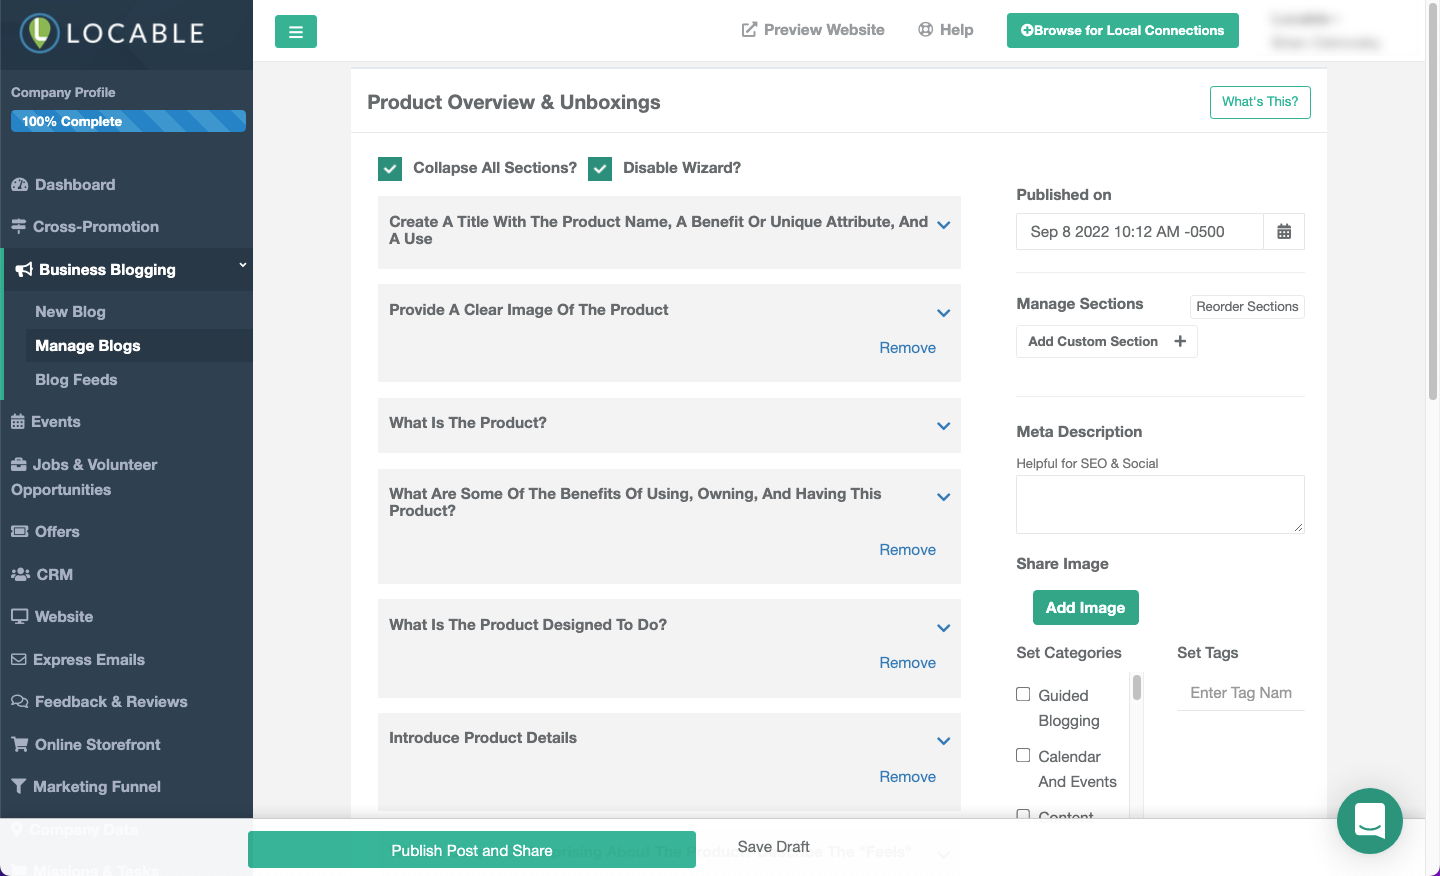The image size is (1440, 876).
Task: Open the chat support bubble
Action: (x=1369, y=821)
